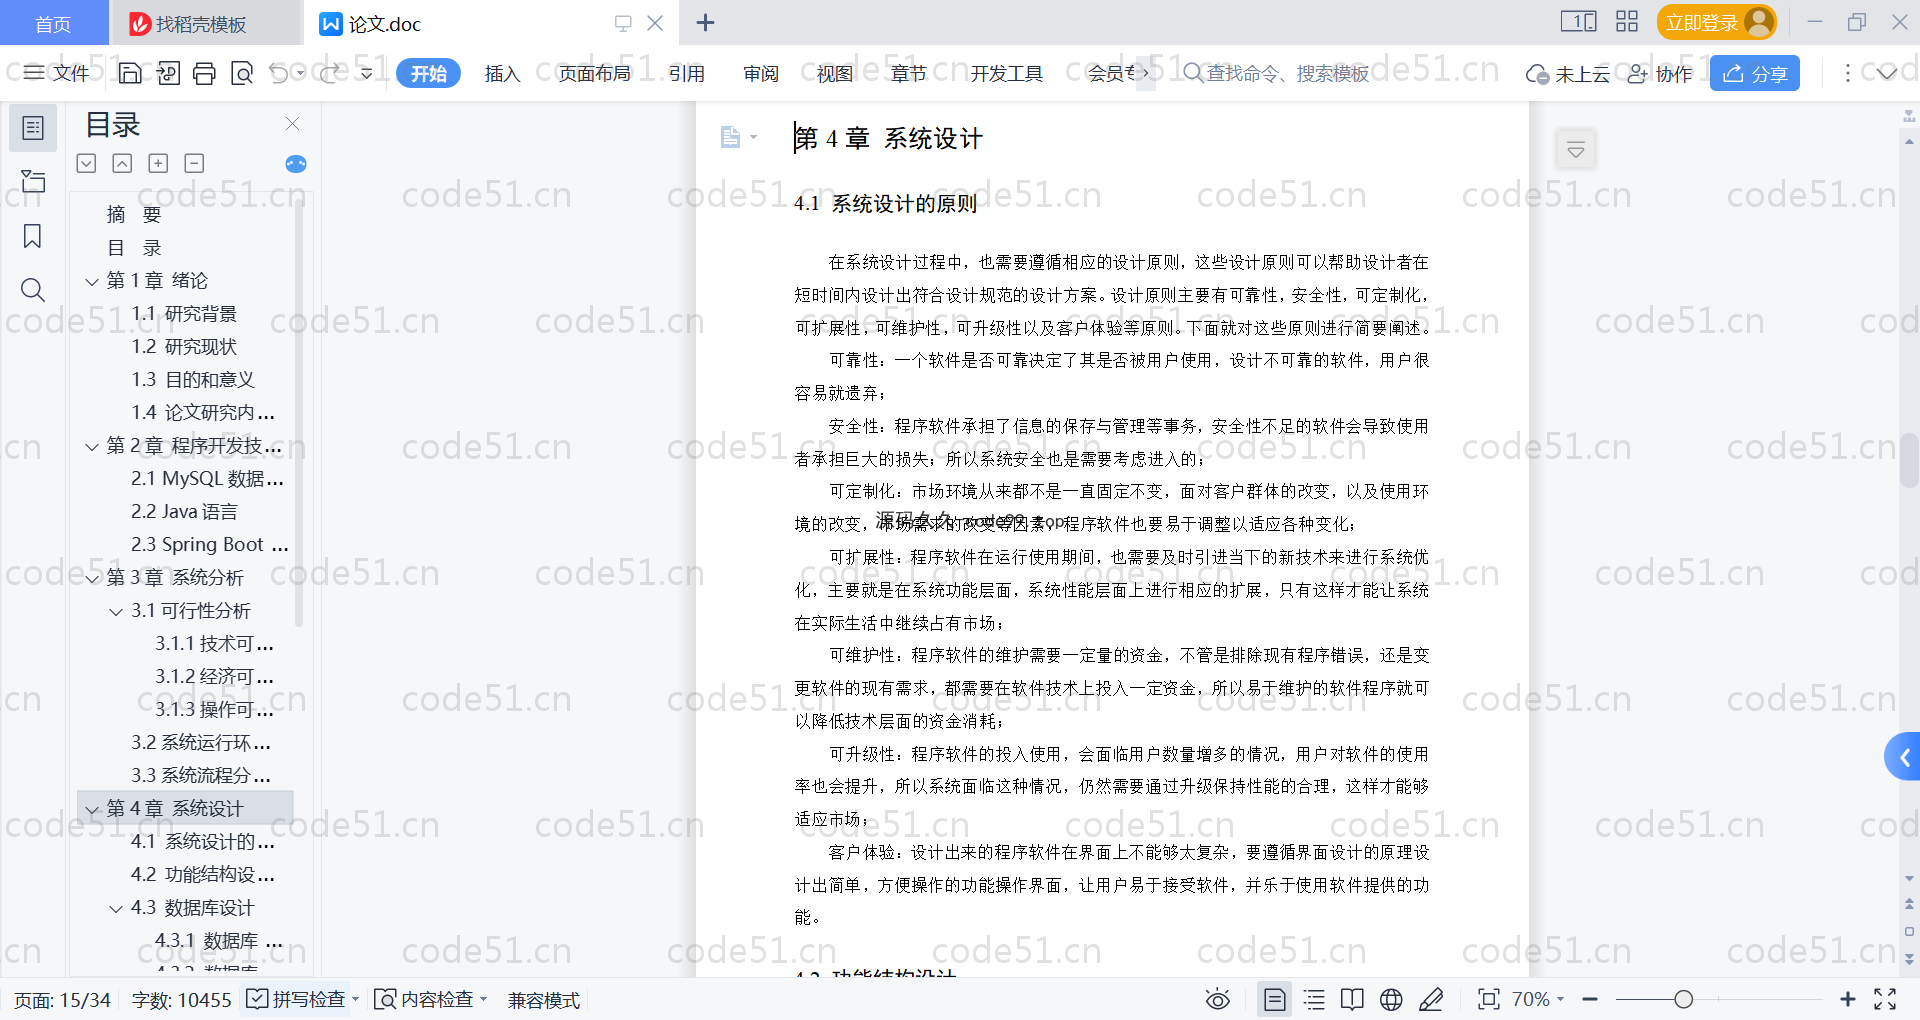
Task: Click the promote heading plus icon
Action: coord(158,163)
